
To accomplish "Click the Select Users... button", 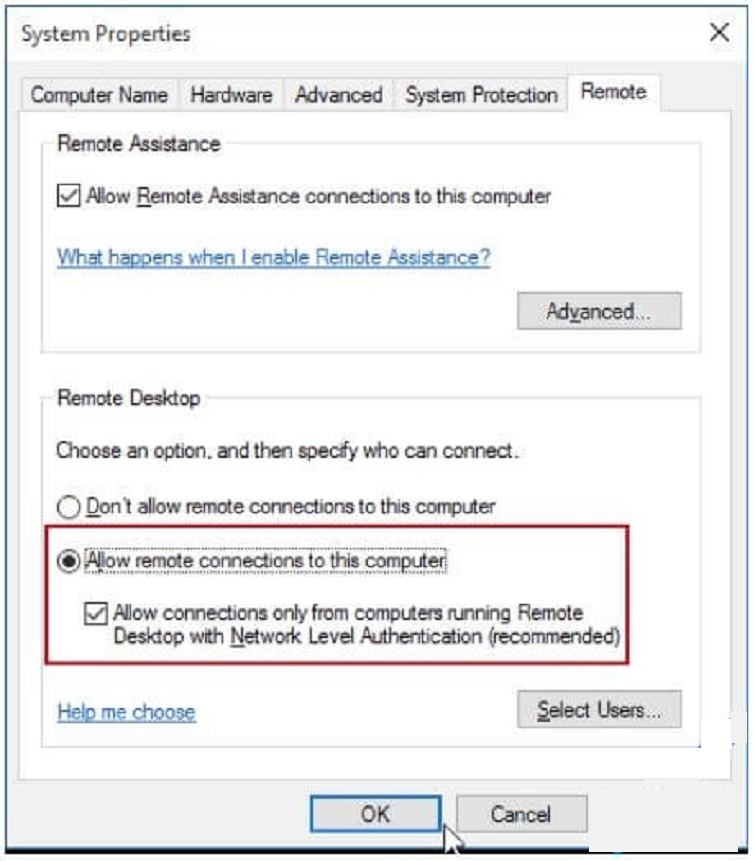I will coord(598,710).
